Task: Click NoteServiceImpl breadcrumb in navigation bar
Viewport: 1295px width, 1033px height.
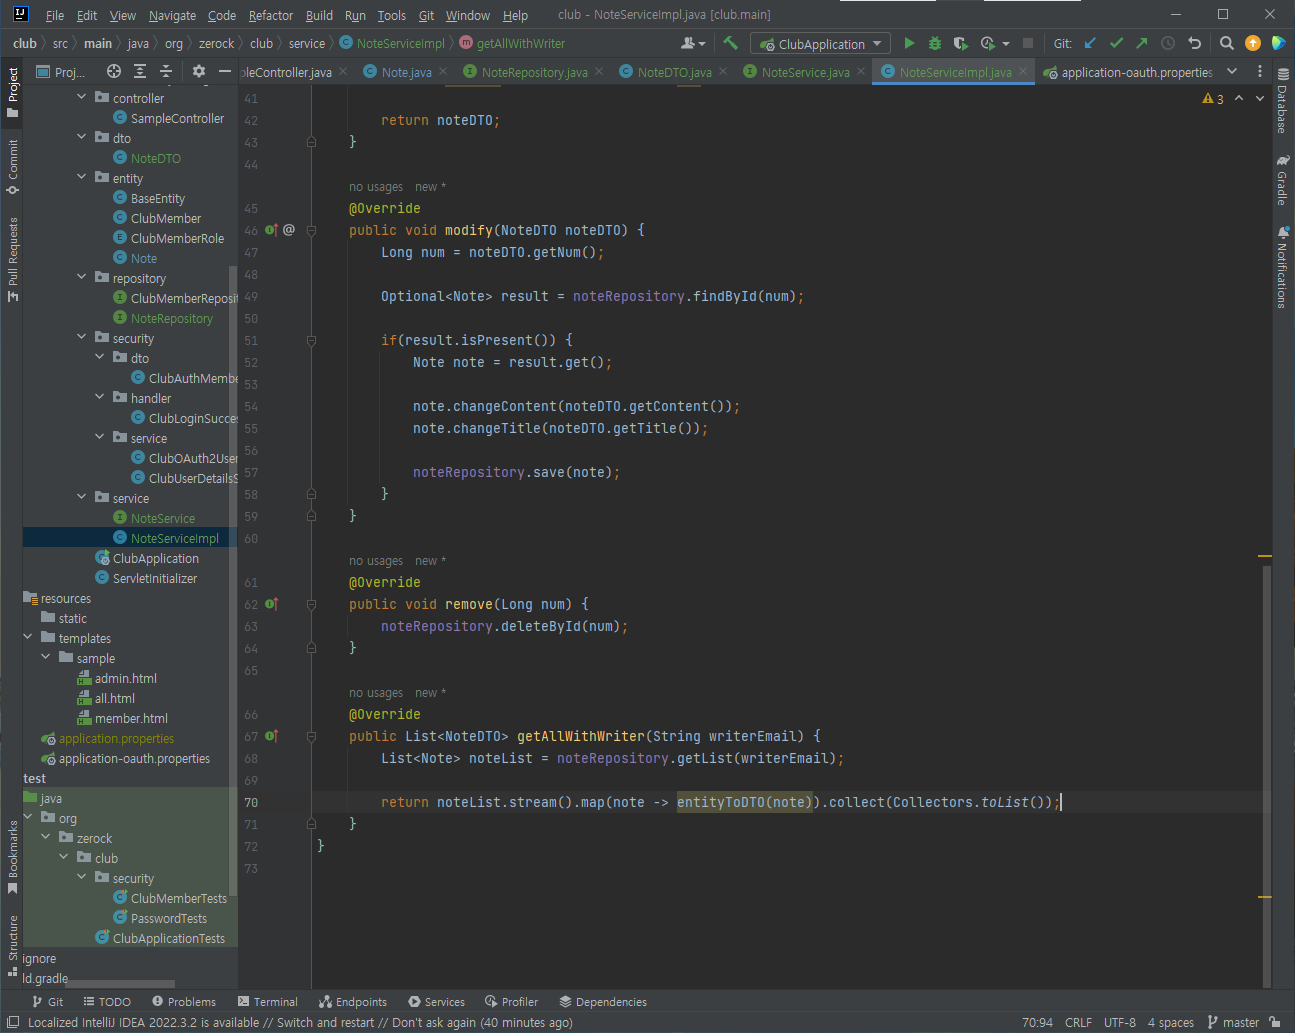Action: point(400,43)
